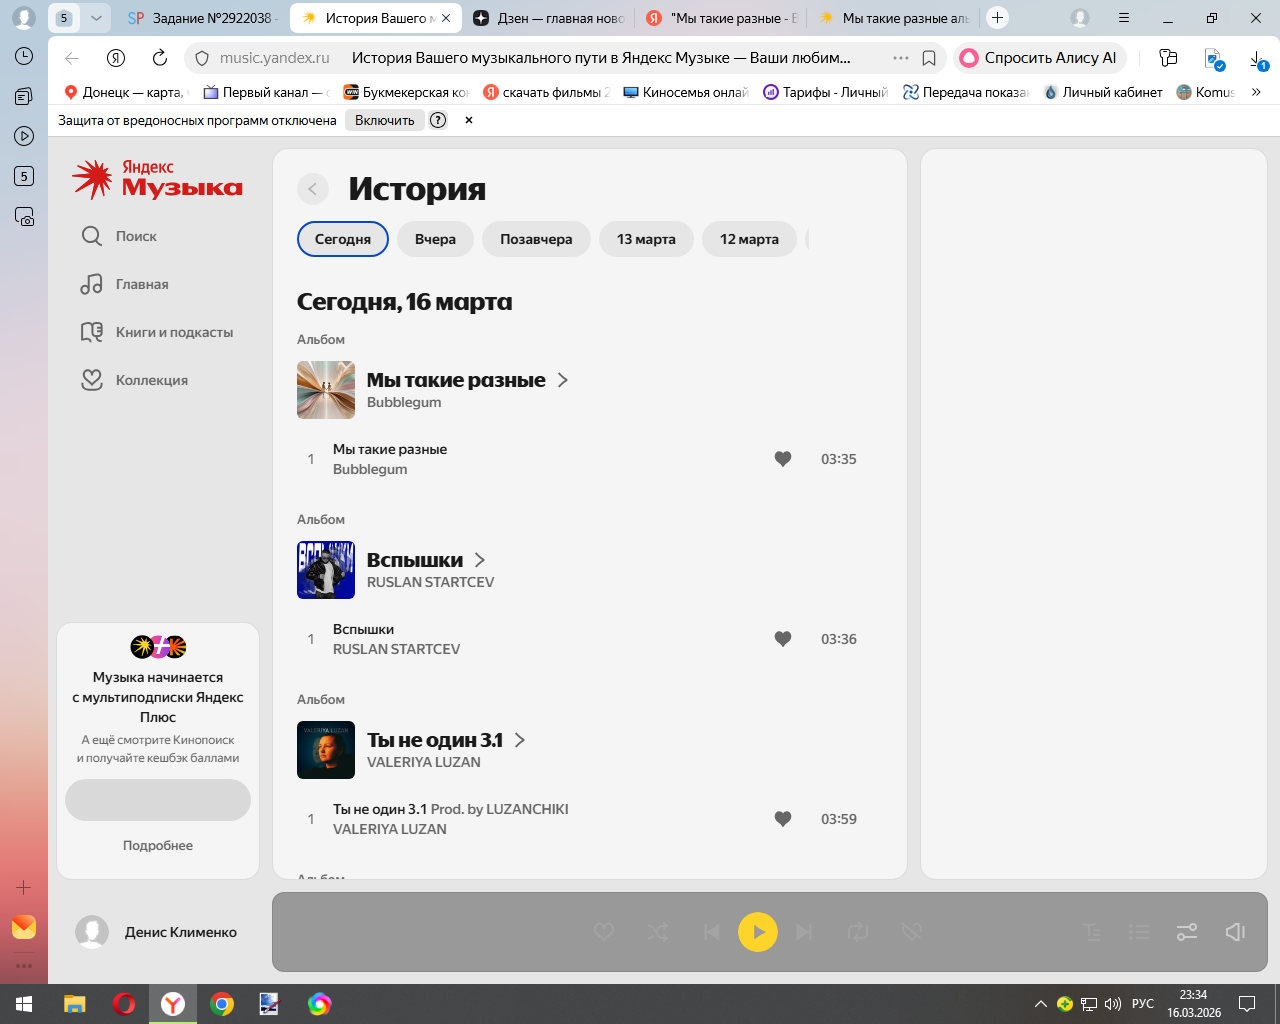Open page options three-dots menu
The height and width of the screenshot is (1024, 1280).
coord(901,58)
